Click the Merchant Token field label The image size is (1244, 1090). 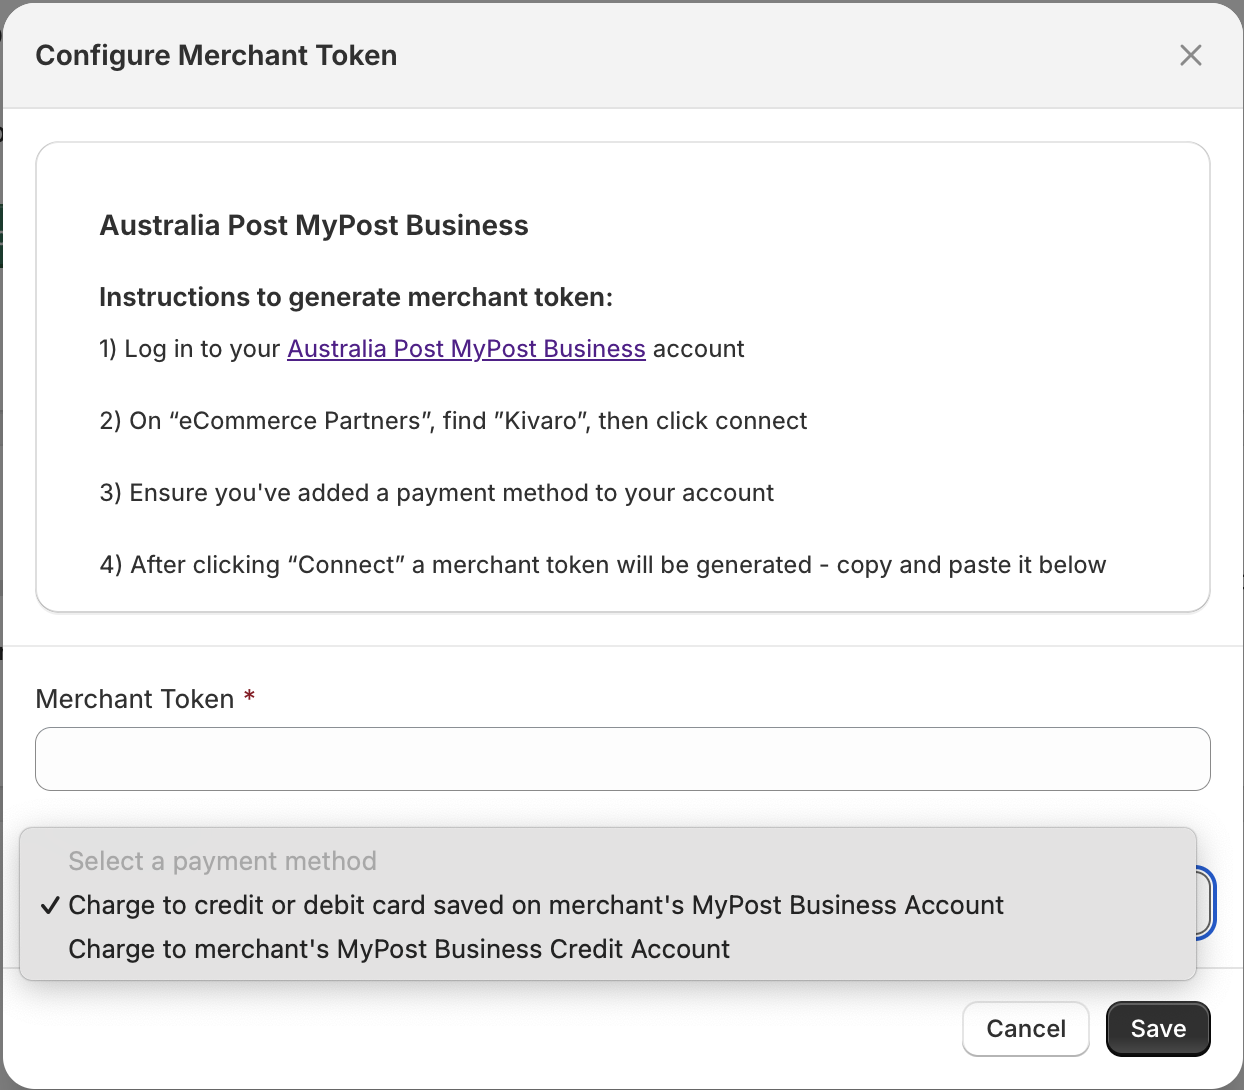point(136,698)
